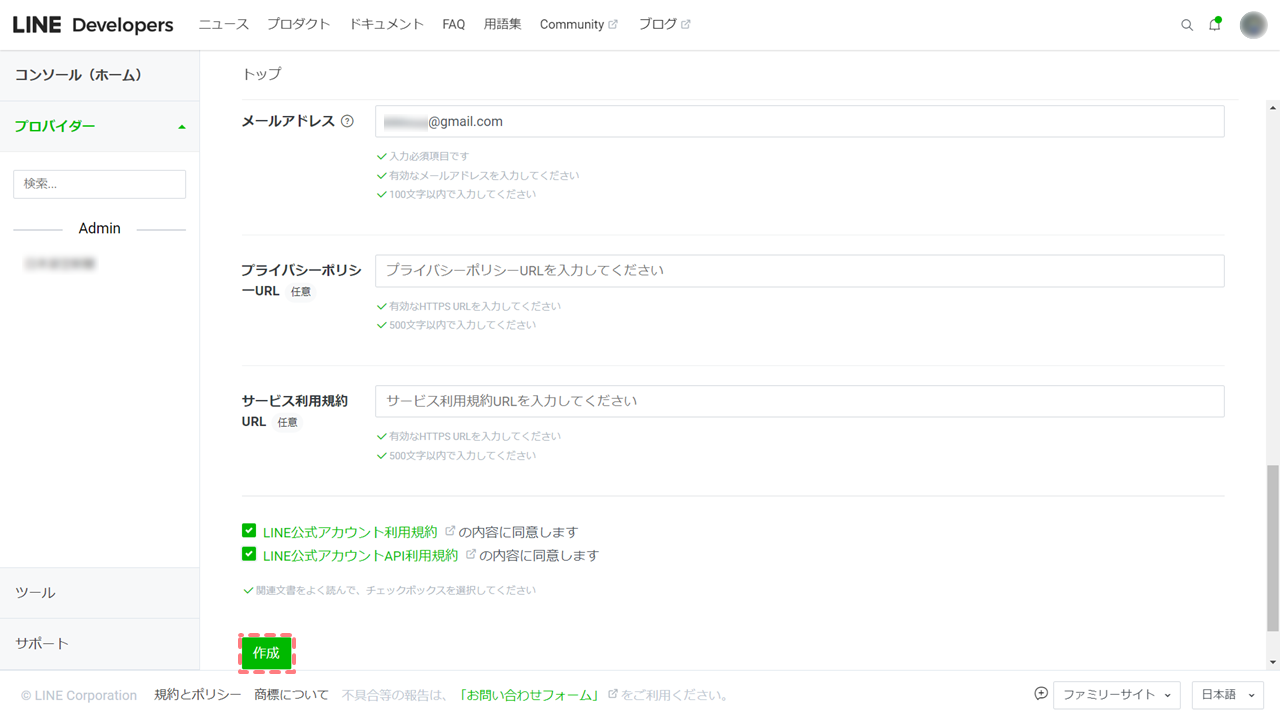Click the email address help icon

(x=347, y=121)
